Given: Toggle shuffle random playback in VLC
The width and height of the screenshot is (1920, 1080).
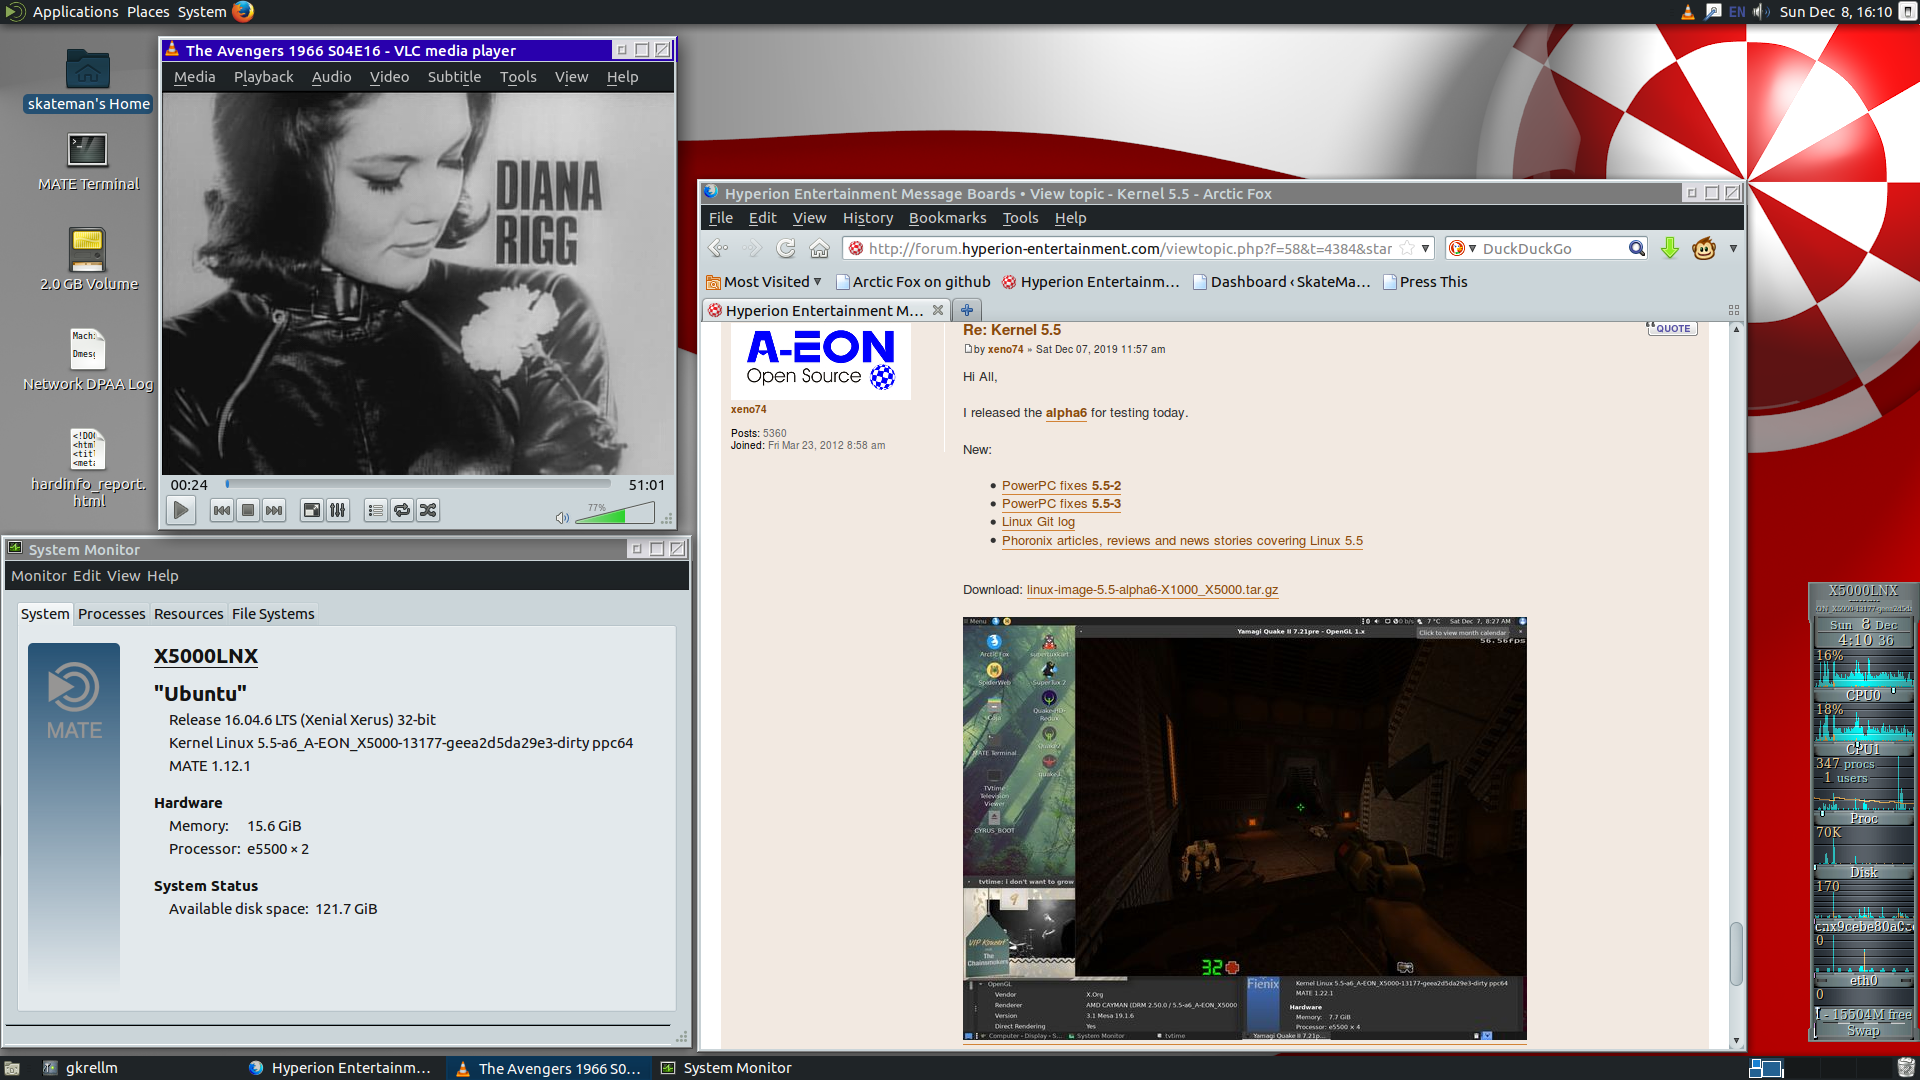Looking at the screenshot, I should coord(428,511).
